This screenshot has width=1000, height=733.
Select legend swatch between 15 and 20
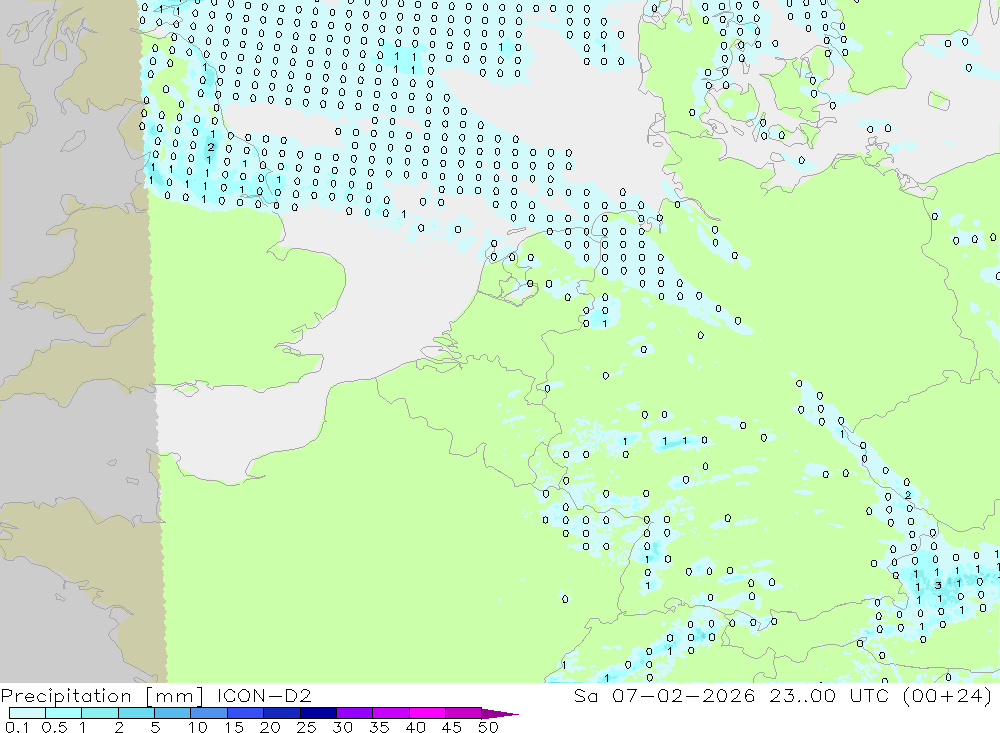[x=245, y=713]
